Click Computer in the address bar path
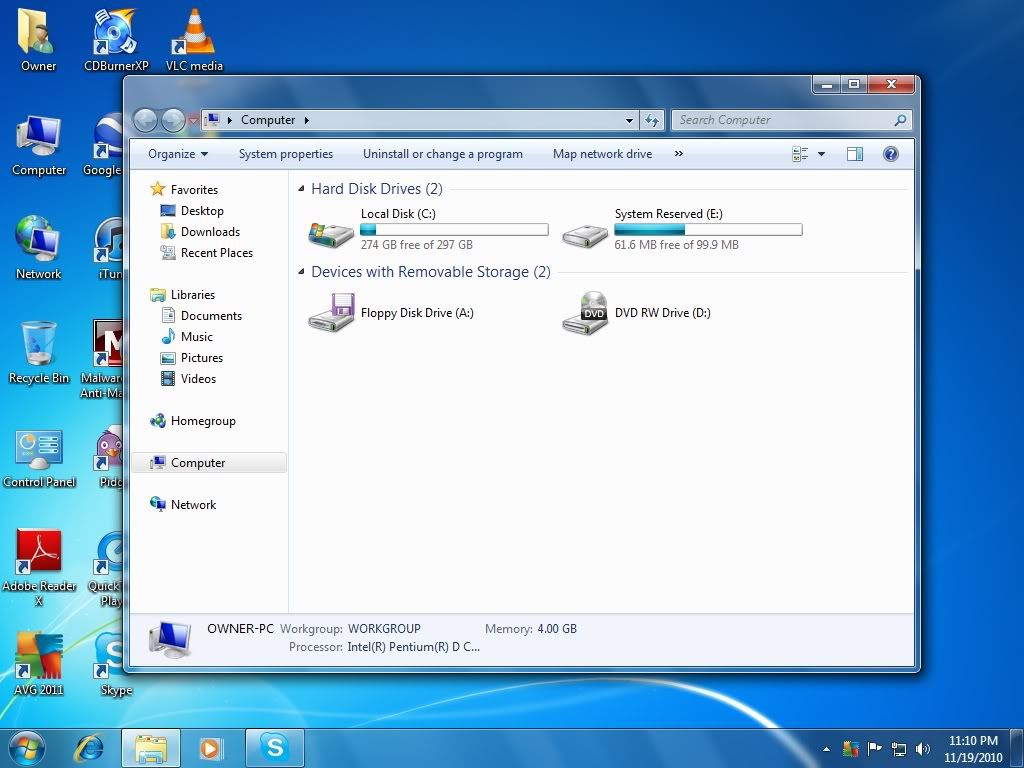The width and height of the screenshot is (1024, 768). [x=268, y=120]
